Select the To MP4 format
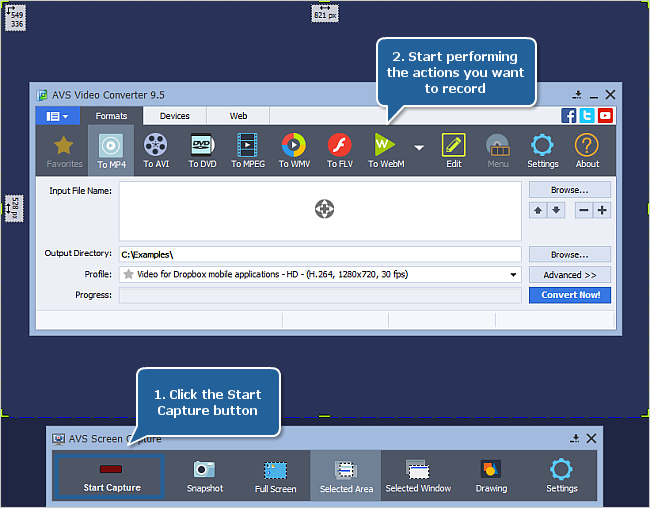Viewport: 650px width, 508px height. coord(111,151)
